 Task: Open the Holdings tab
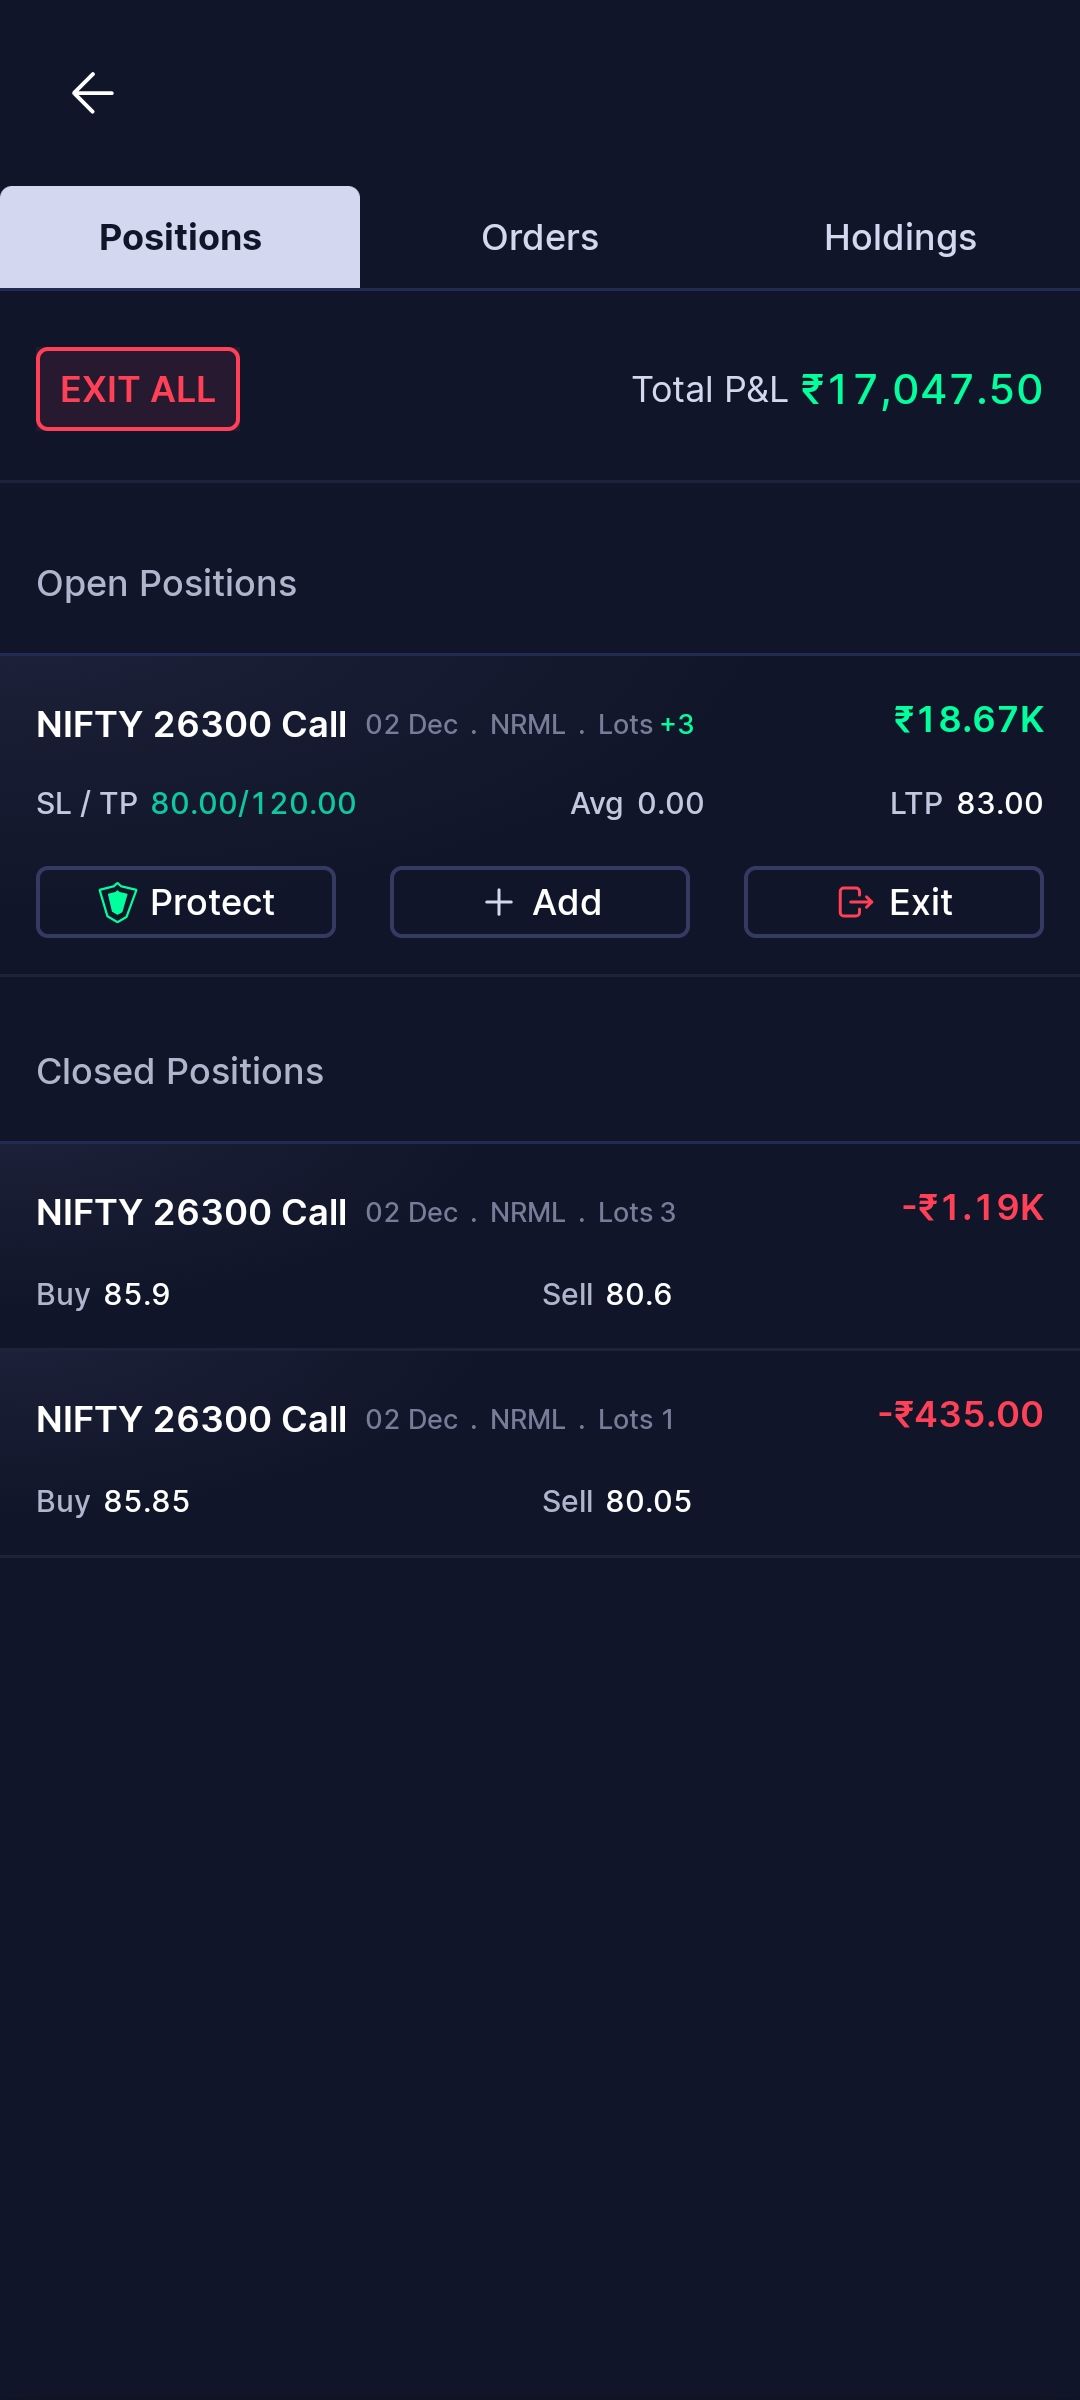900,237
